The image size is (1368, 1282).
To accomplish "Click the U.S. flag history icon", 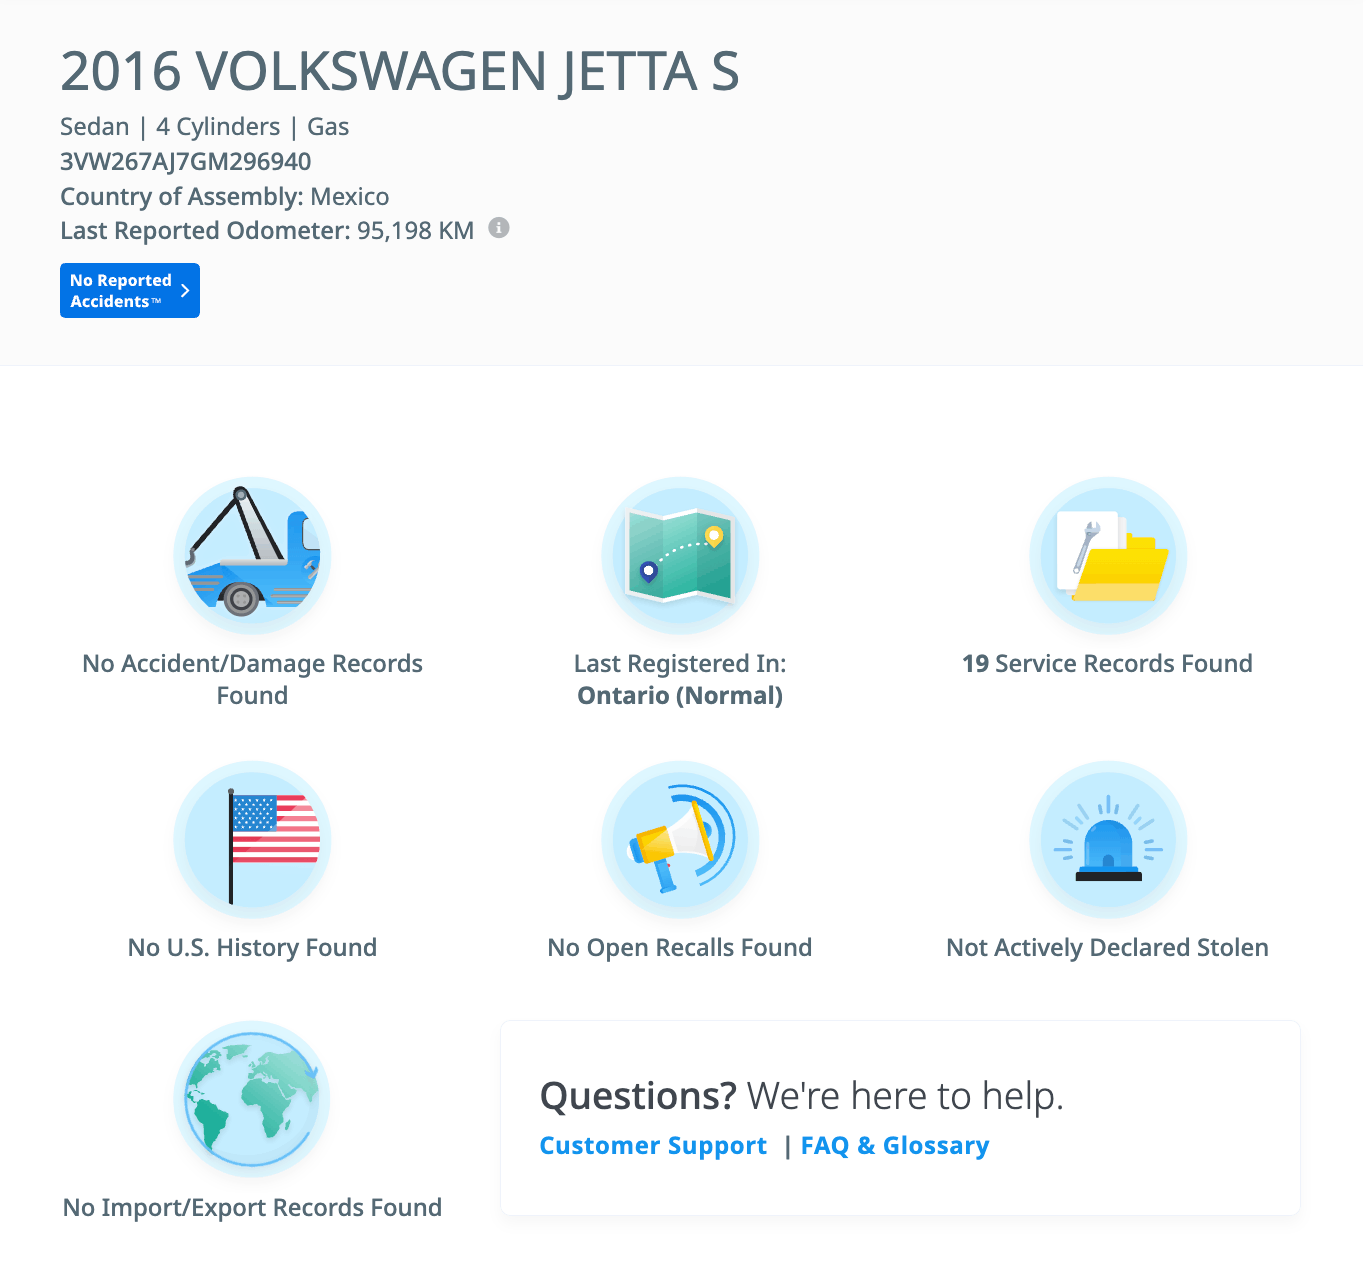I will tap(252, 840).
